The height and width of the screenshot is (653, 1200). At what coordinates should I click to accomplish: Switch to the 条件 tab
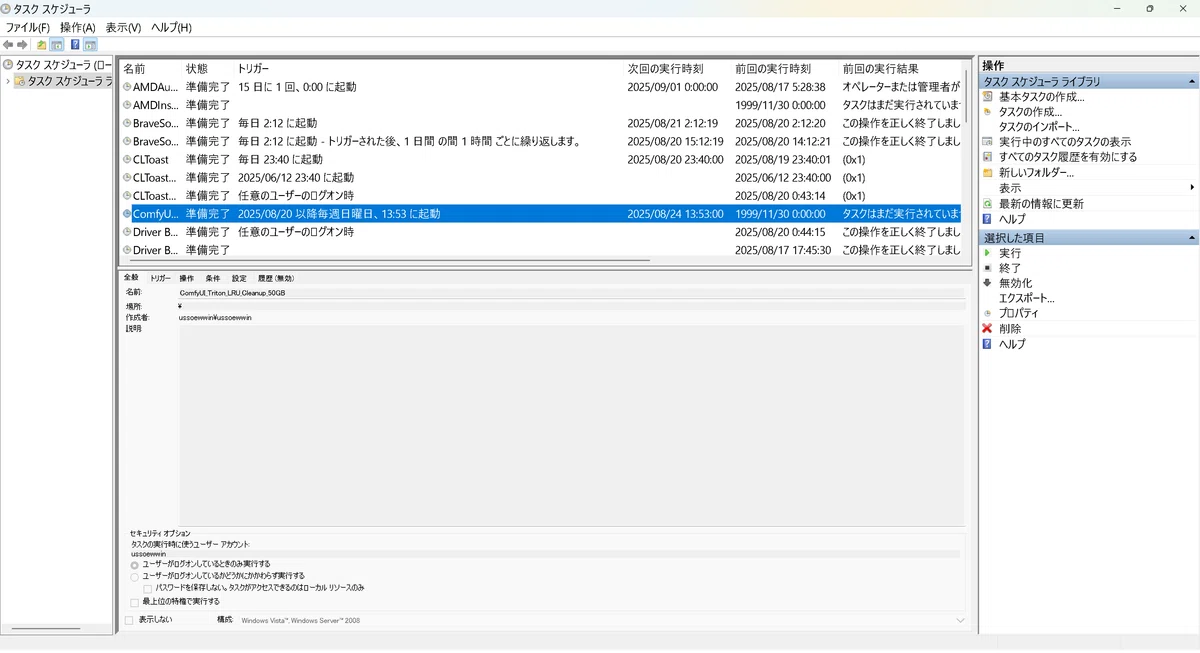pyautogui.click(x=213, y=278)
